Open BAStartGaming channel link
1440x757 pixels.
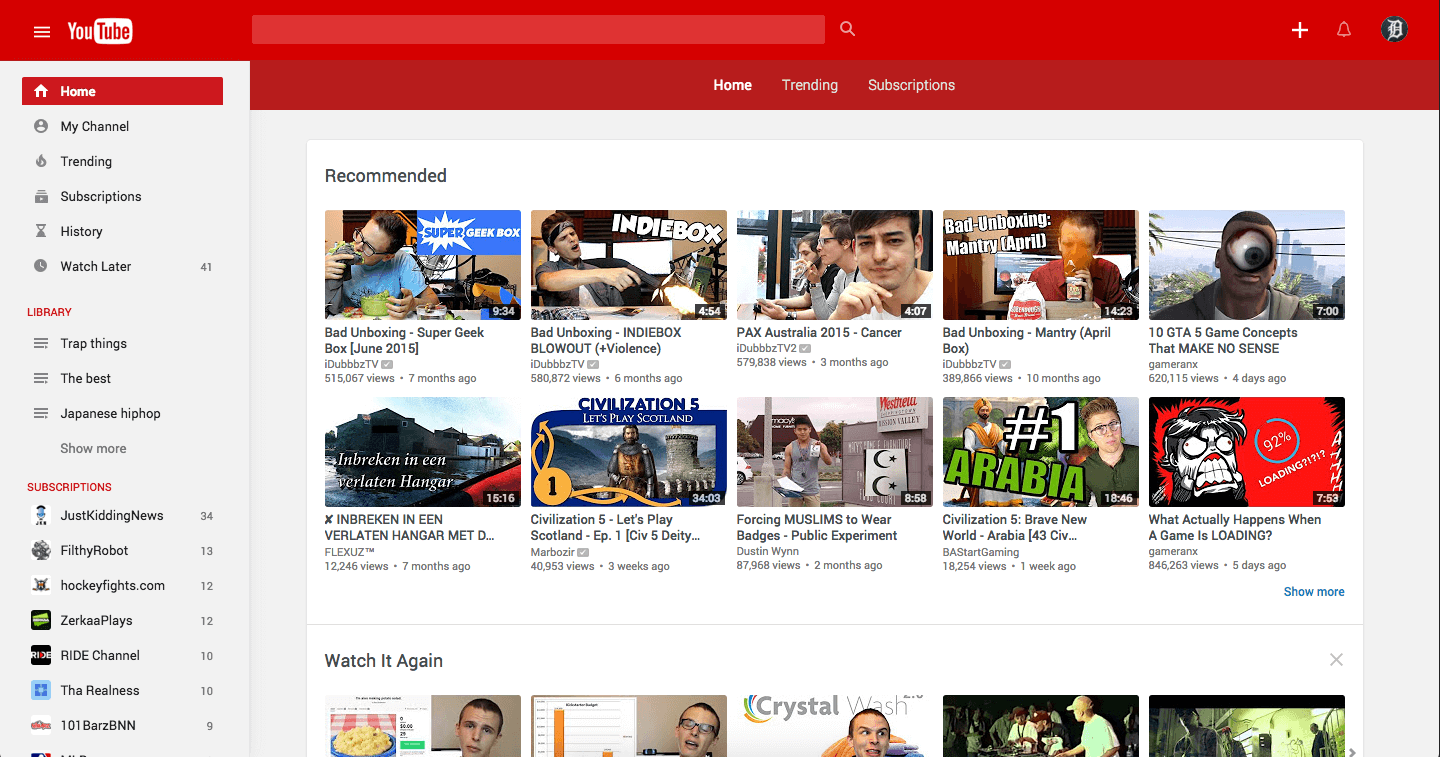click(x=981, y=551)
